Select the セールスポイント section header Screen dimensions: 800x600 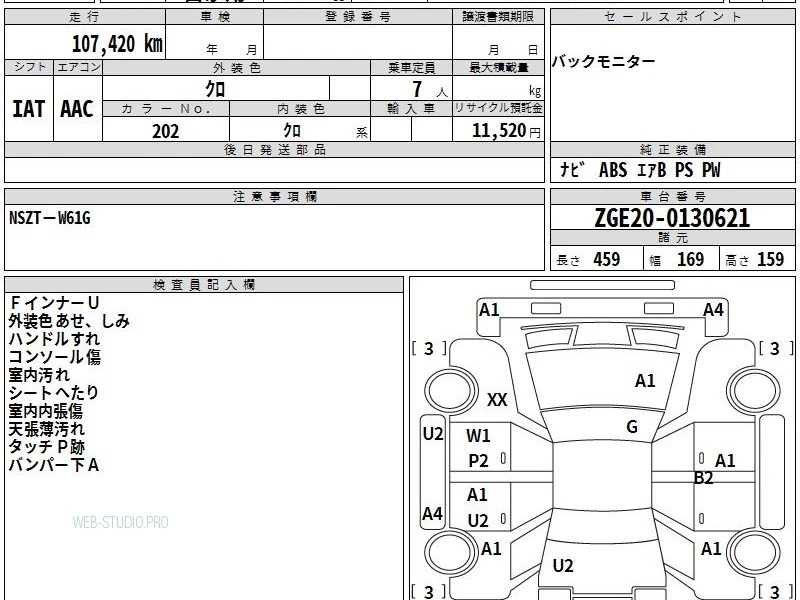pos(672,17)
